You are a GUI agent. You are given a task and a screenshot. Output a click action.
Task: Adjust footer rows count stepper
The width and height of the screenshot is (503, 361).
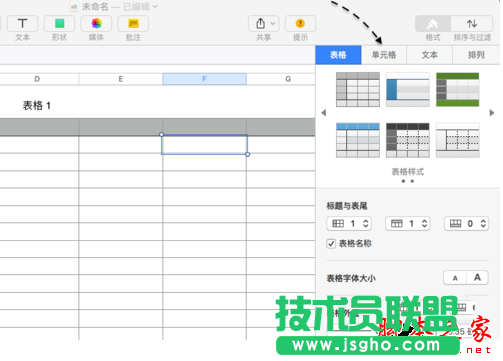coord(483,224)
